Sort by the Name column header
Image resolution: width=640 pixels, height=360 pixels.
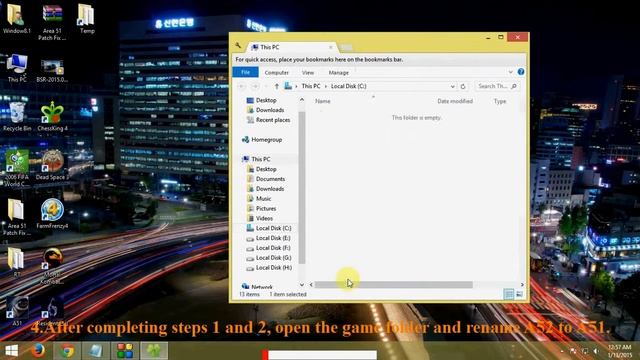pyautogui.click(x=322, y=101)
